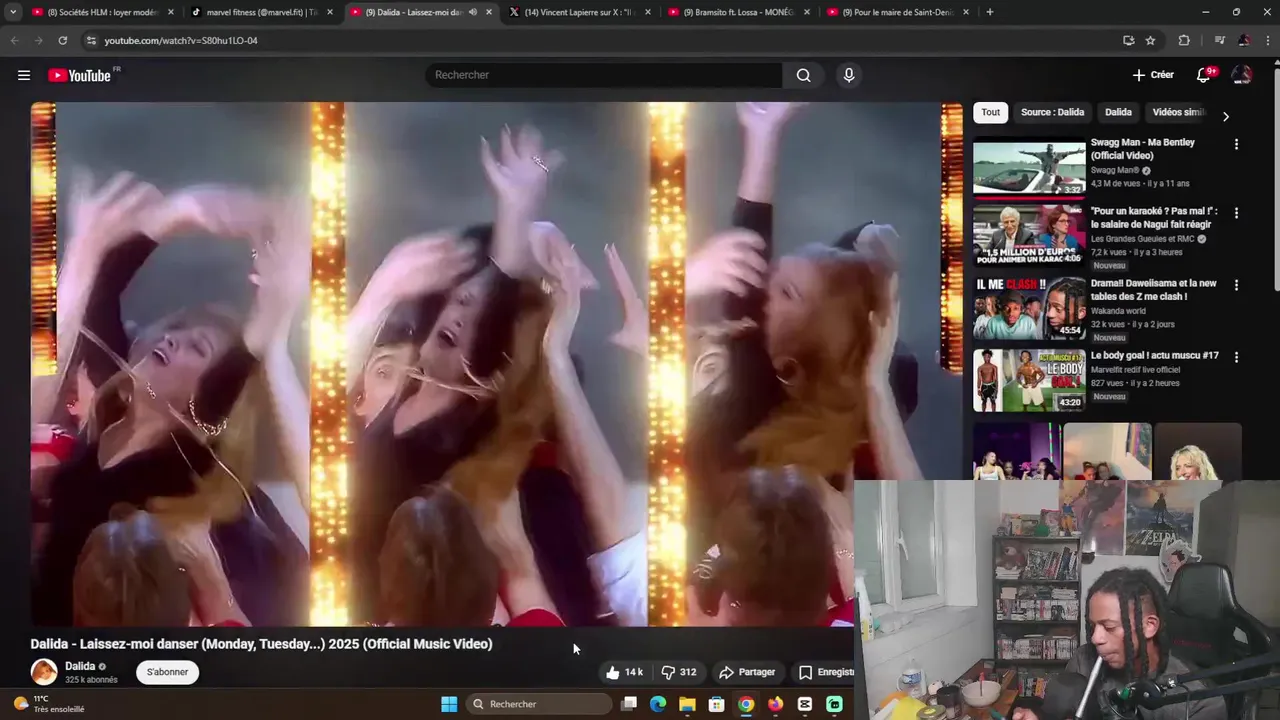Open Chrome extensions puzzle icon
This screenshot has height=720, width=1280.
[x=1184, y=40]
